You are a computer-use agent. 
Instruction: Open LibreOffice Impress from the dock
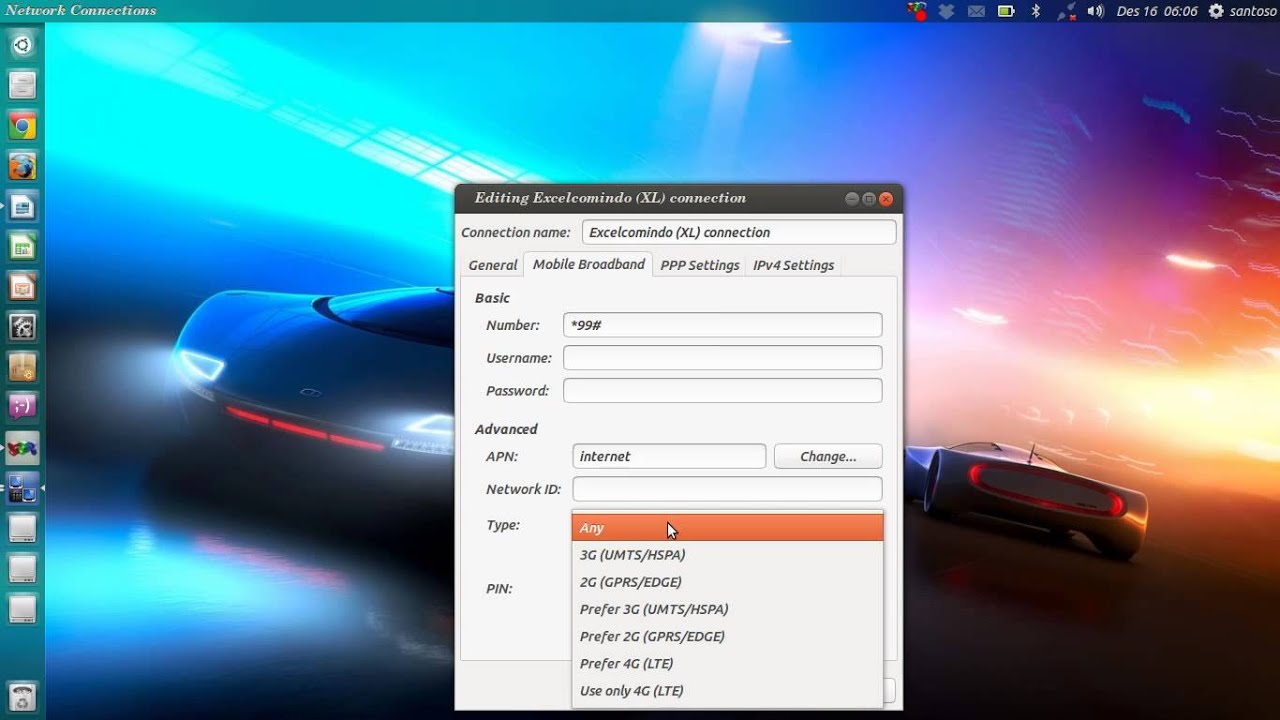coord(22,288)
